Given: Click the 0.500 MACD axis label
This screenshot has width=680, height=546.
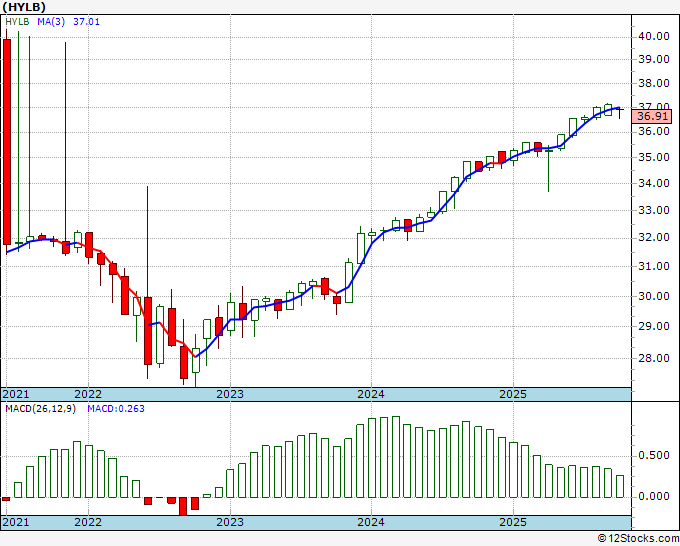Looking at the screenshot, I should pyautogui.click(x=654, y=456).
